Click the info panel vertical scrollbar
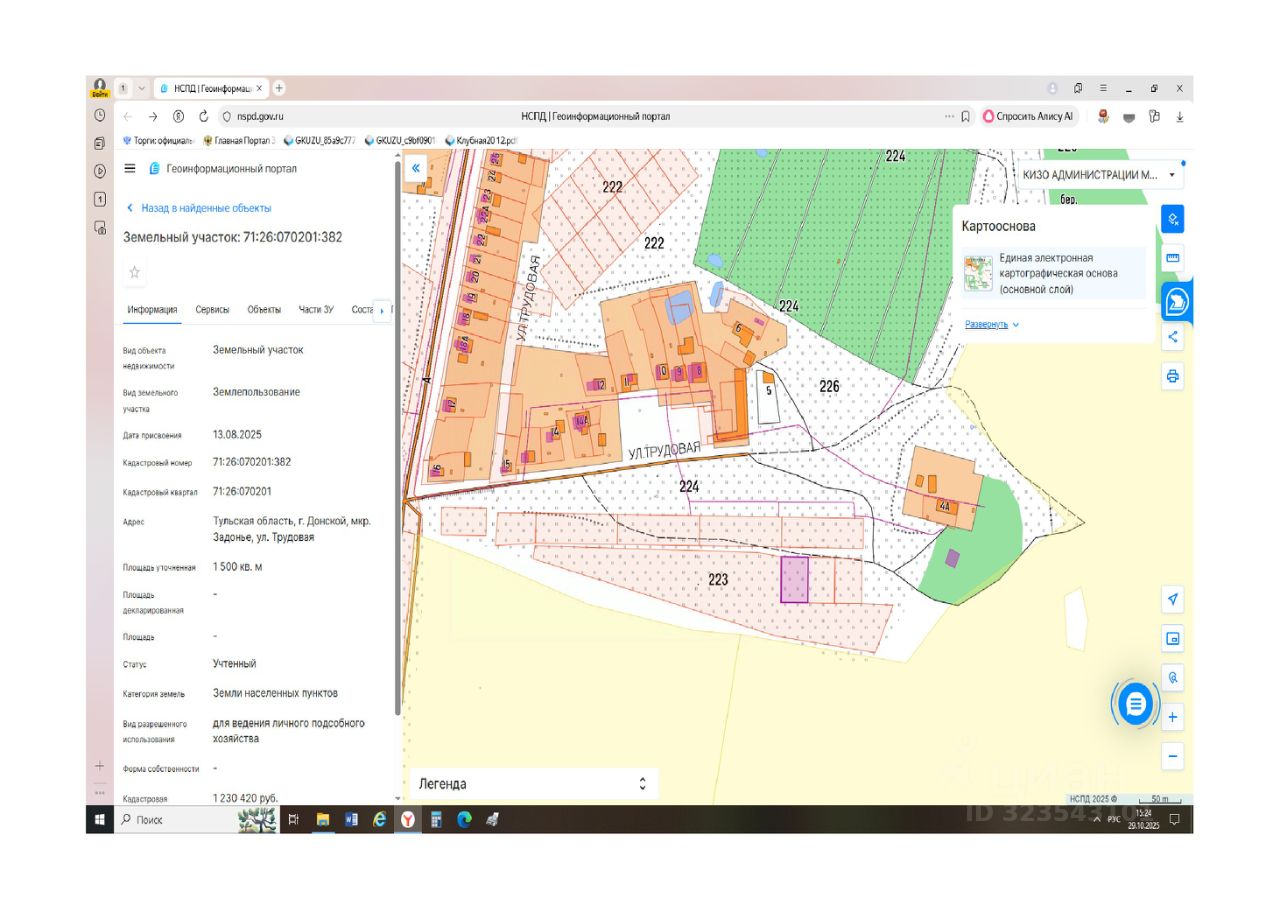 398,440
